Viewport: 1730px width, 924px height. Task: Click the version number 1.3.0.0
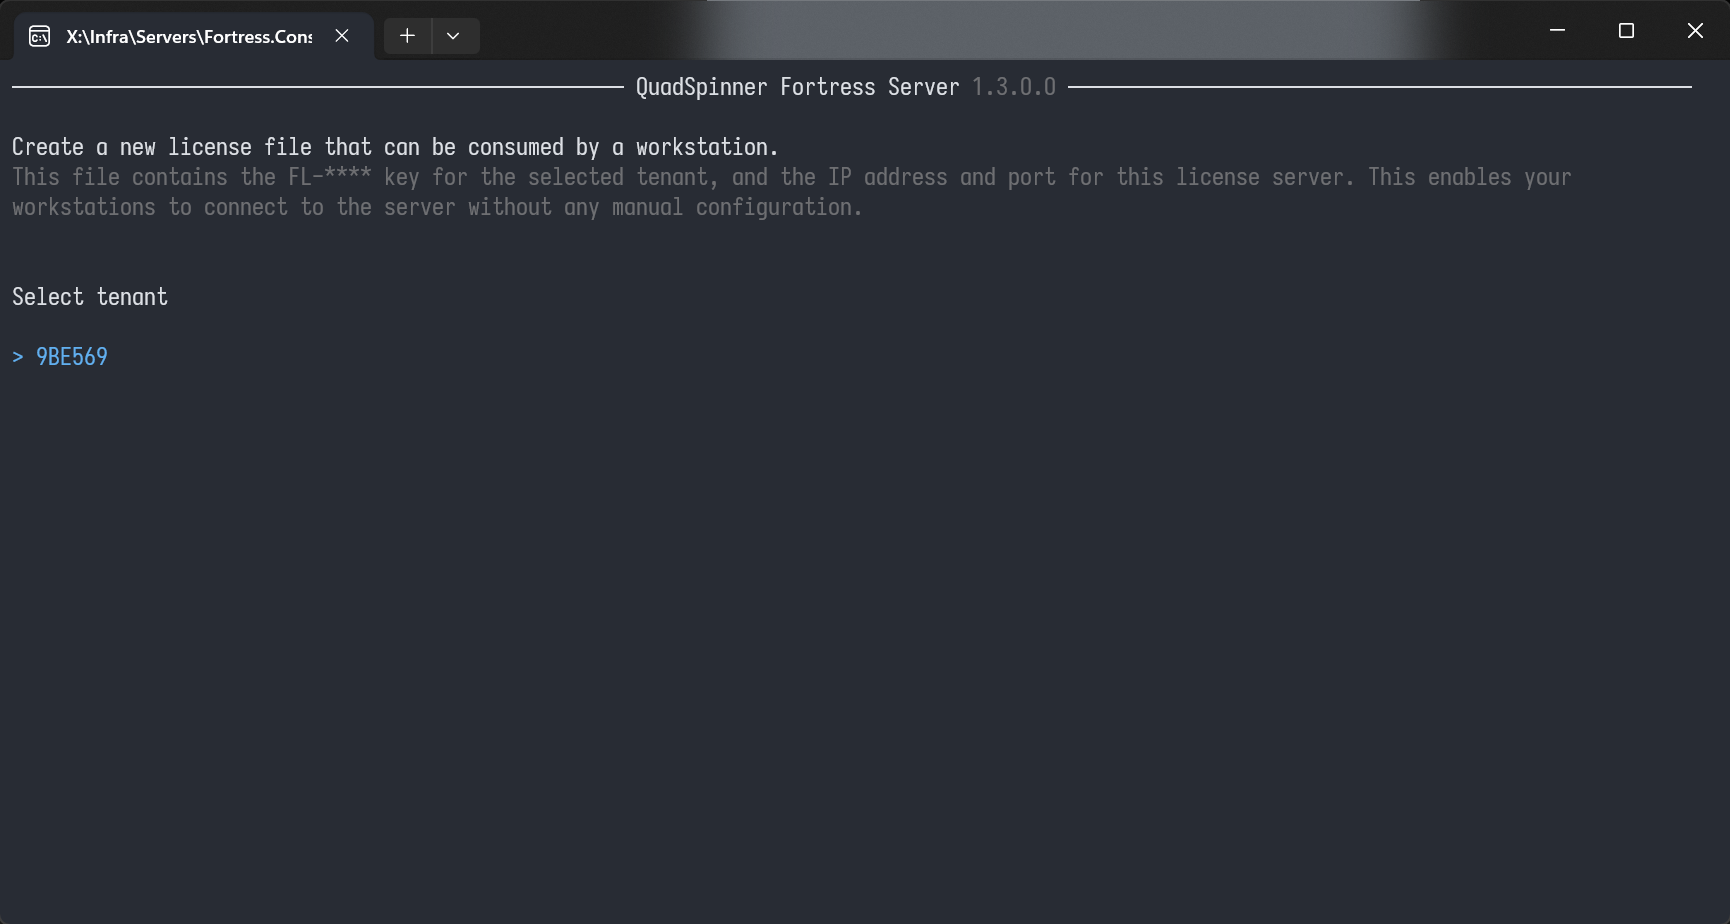coord(1013,87)
